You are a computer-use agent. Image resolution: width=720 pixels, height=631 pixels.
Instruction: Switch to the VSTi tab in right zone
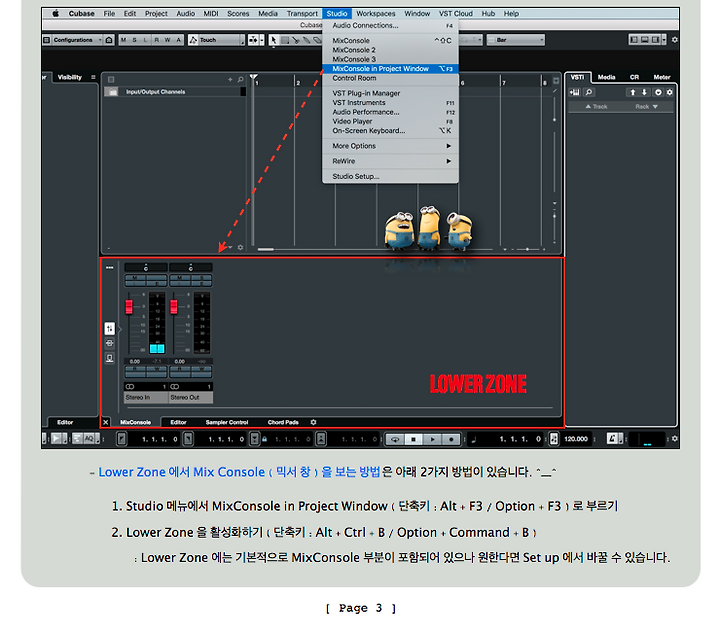click(x=577, y=77)
